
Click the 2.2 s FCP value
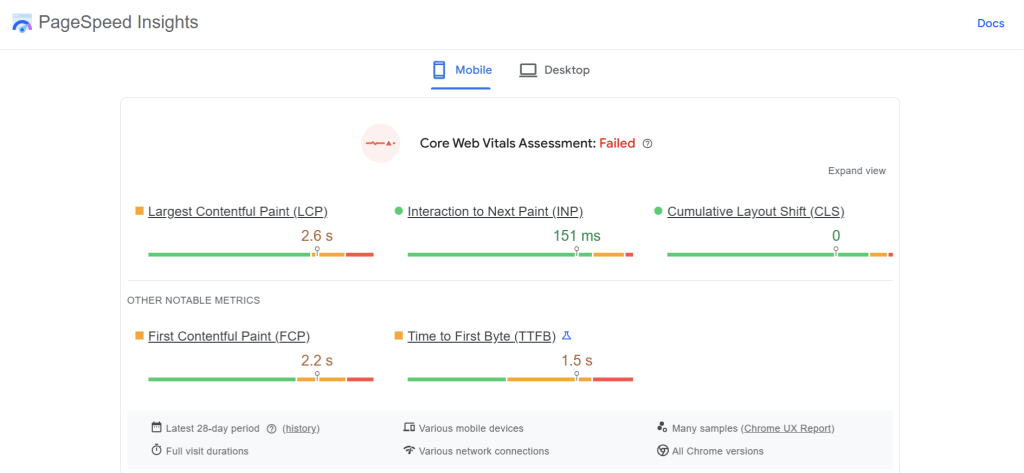[317, 360]
